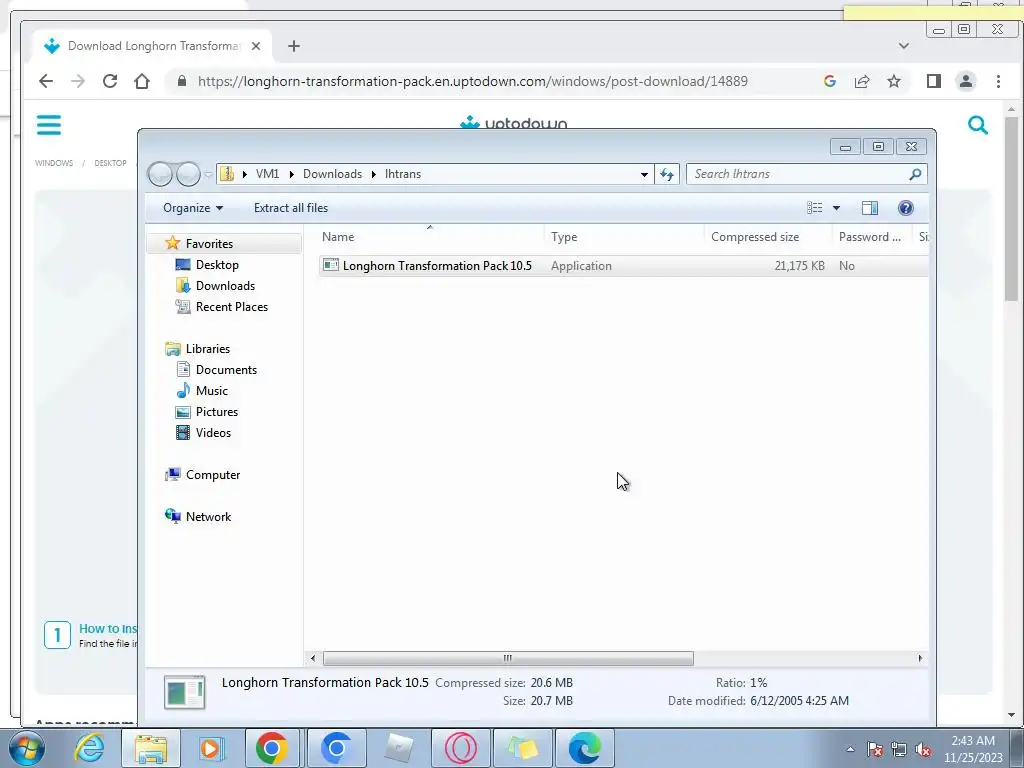Image resolution: width=1024 pixels, height=768 pixels.
Task: Open Chrome three-dot menu
Action: 998,81
